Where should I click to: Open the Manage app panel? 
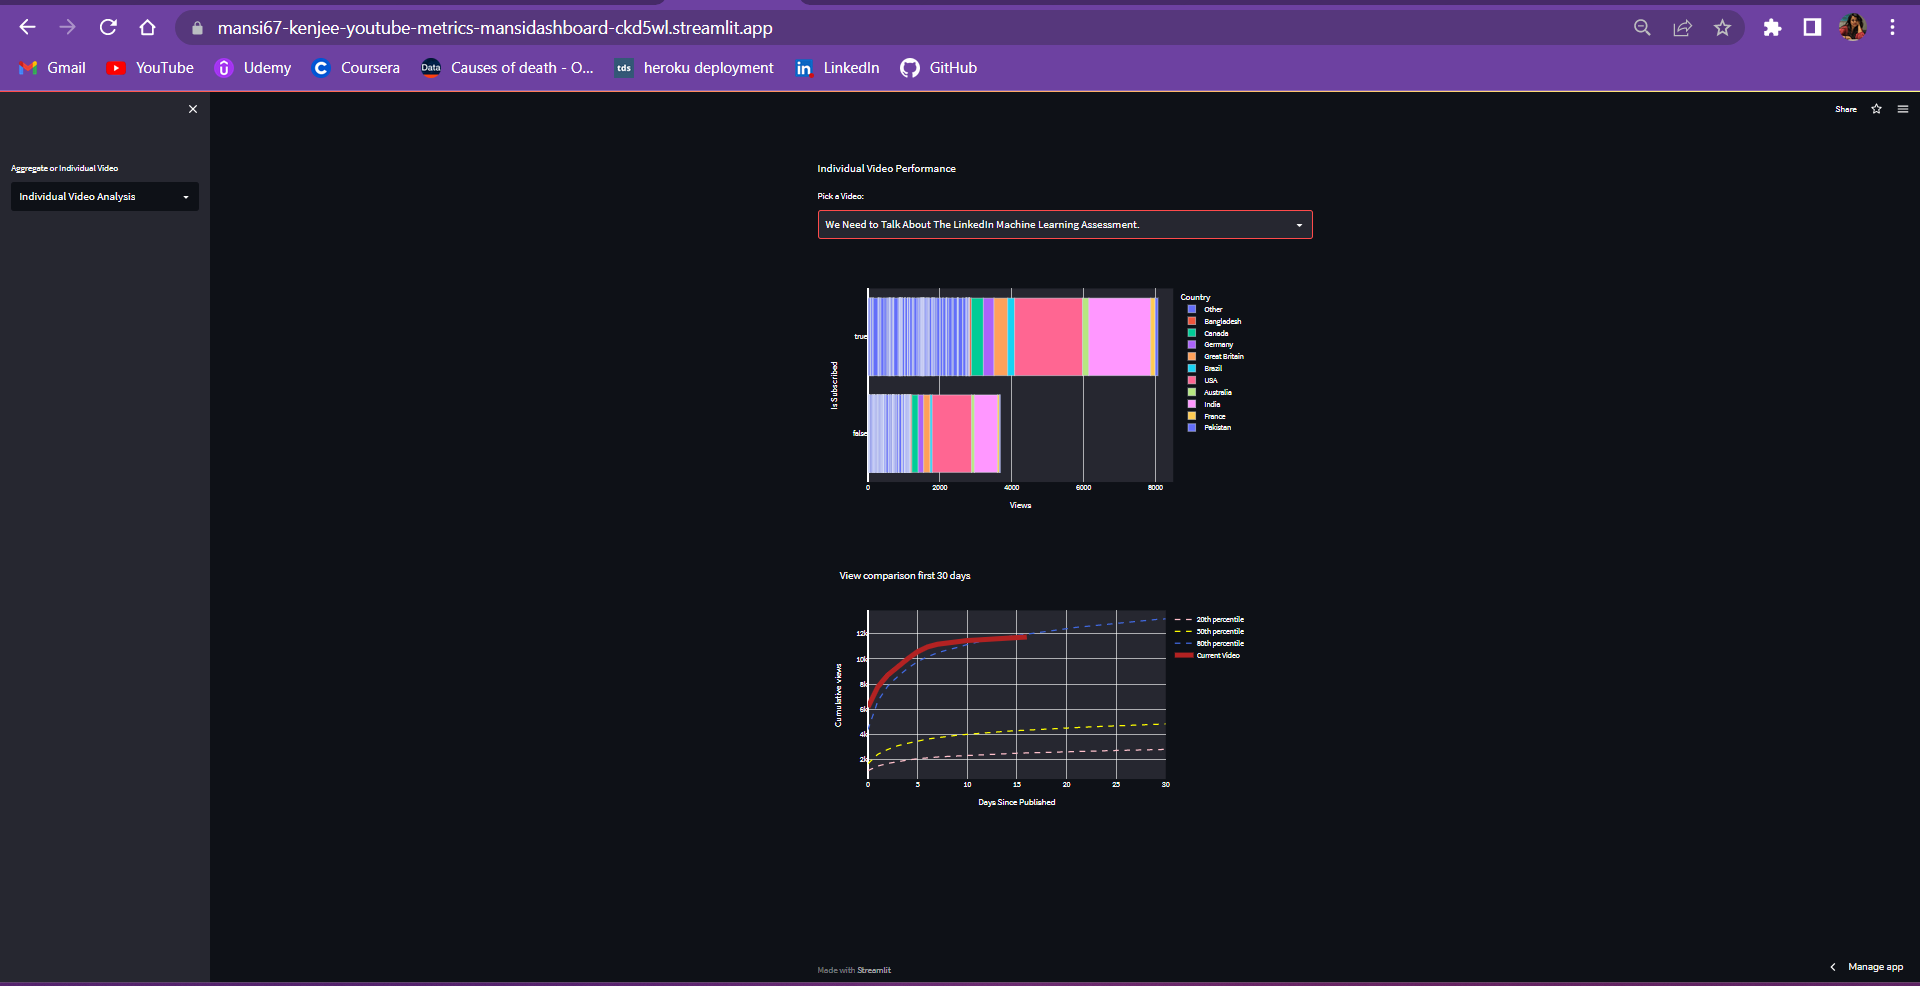click(x=1876, y=967)
